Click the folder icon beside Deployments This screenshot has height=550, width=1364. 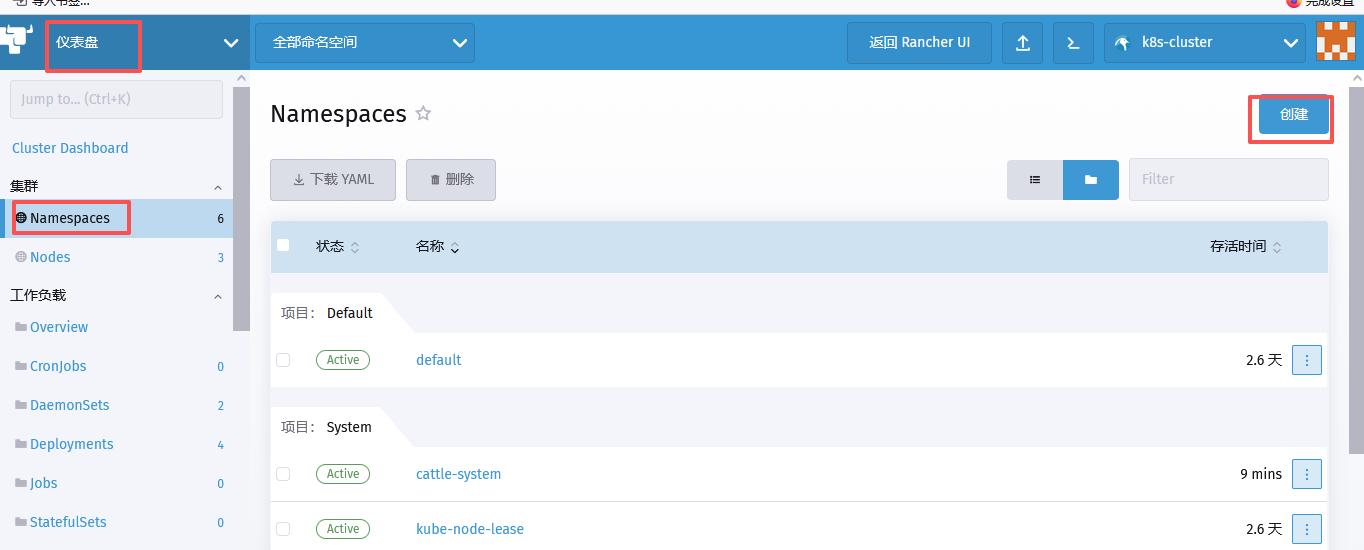tap(21, 444)
